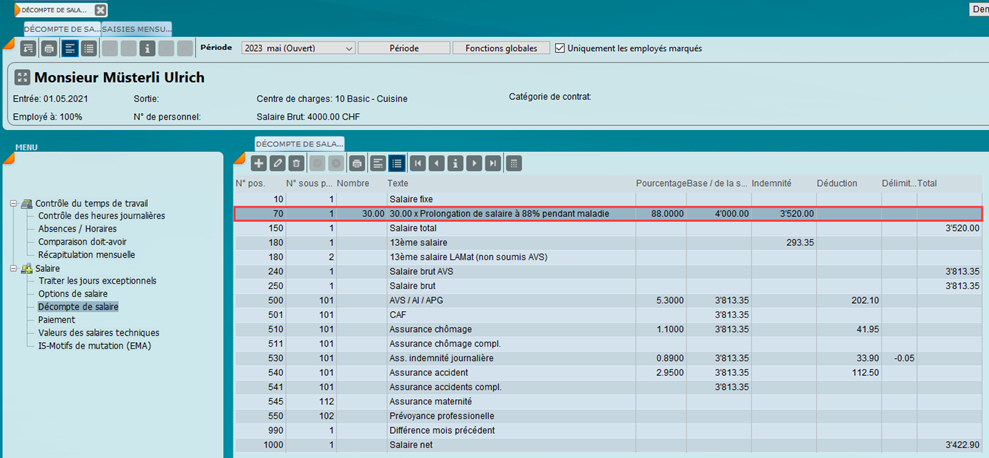Jump to first record with skip-back arrow
The height and width of the screenshot is (458, 989).
tap(418, 163)
